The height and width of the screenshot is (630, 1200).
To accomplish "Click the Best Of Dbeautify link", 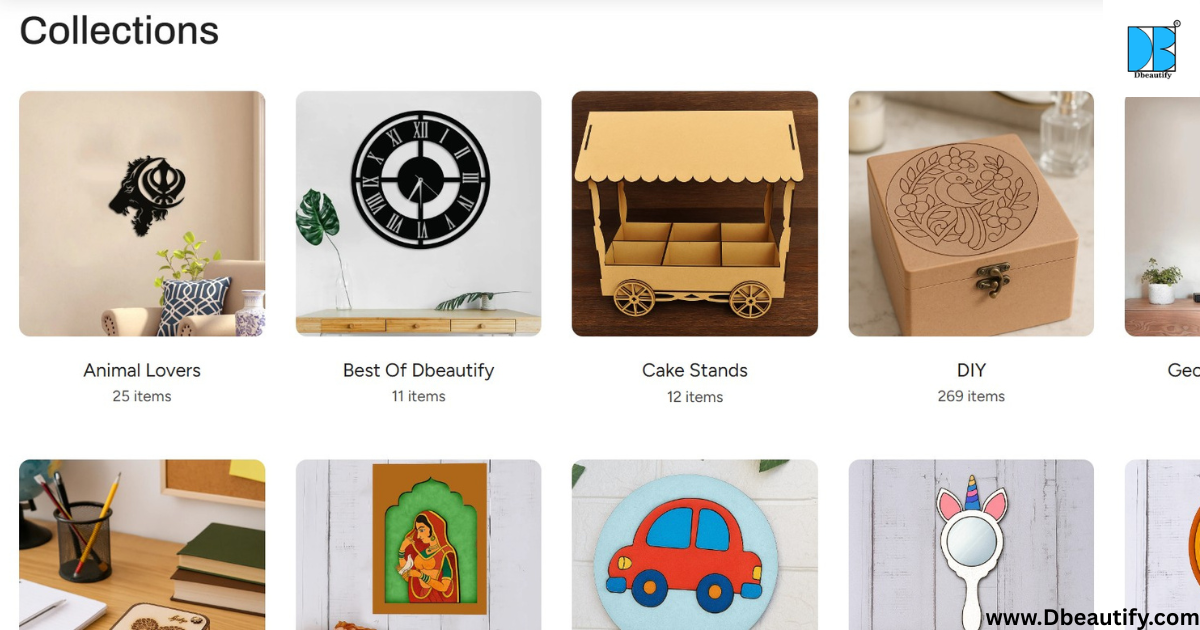I will (x=418, y=370).
